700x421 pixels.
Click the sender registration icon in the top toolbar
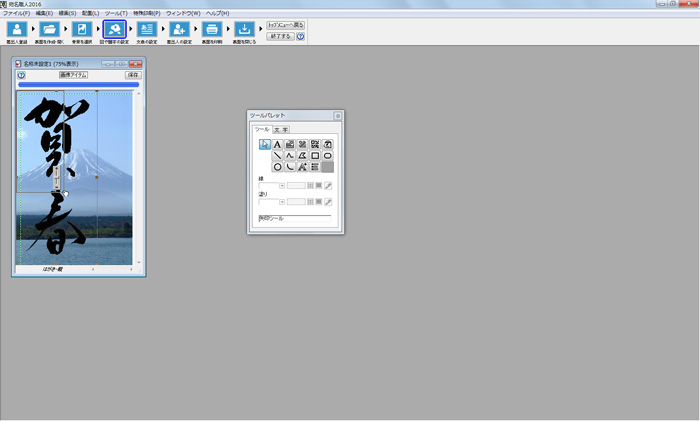[x=17, y=30]
